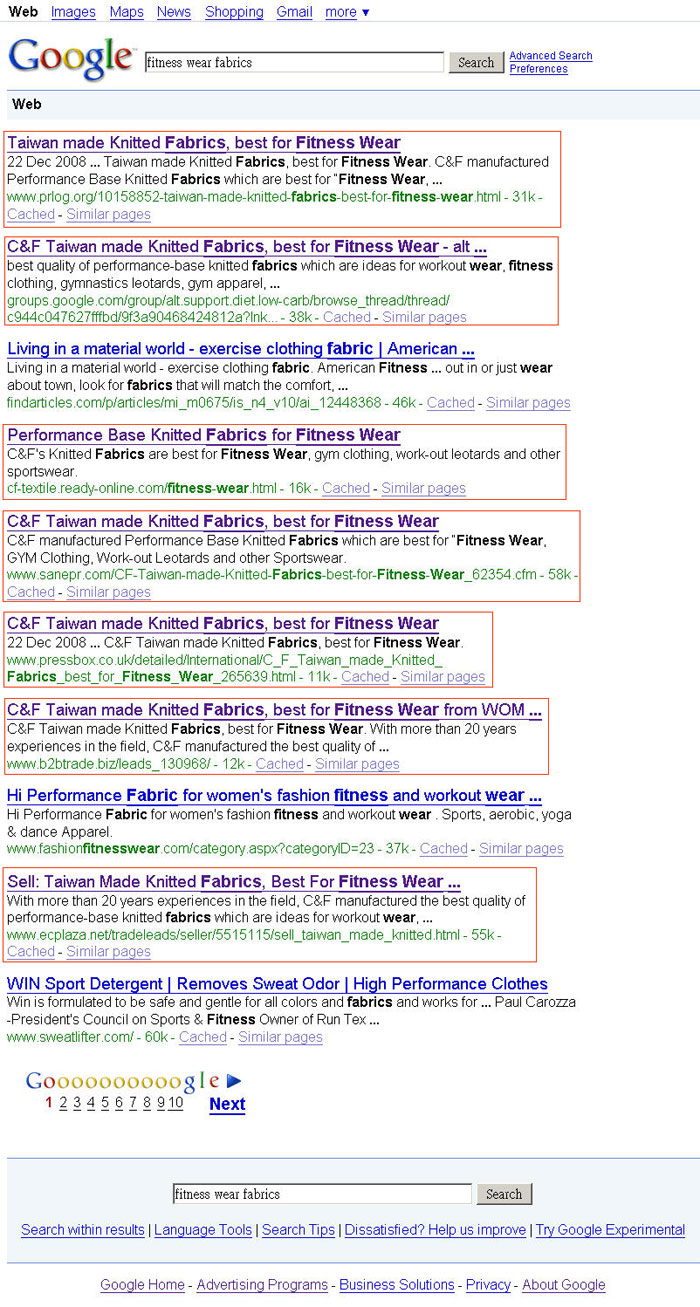Open the About Google footer link
This screenshot has height=1307, width=700.
tap(564, 1285)
